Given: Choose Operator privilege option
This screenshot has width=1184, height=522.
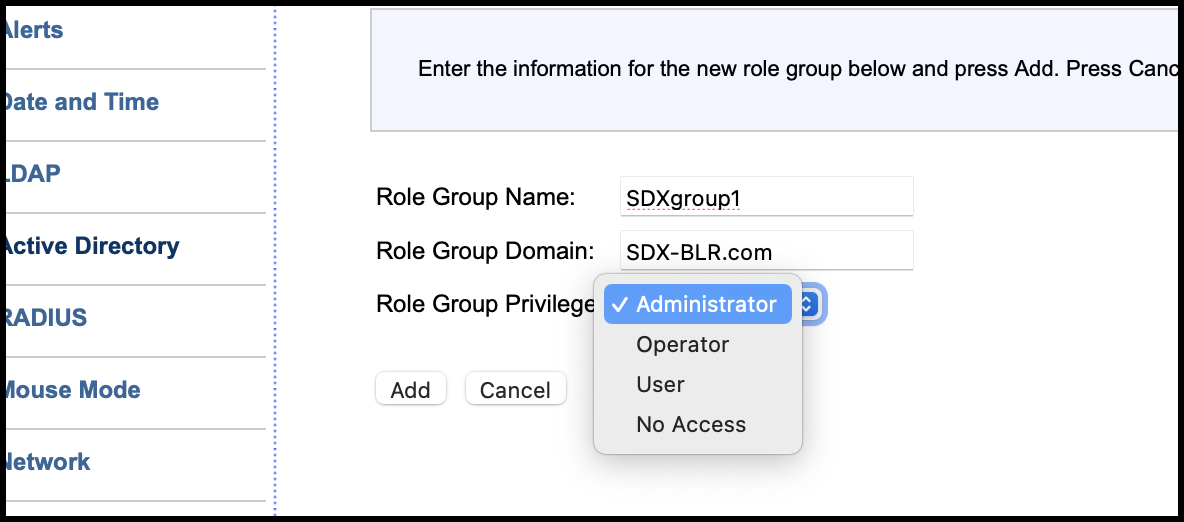Looking at the screenshot, I should point(683,344).
